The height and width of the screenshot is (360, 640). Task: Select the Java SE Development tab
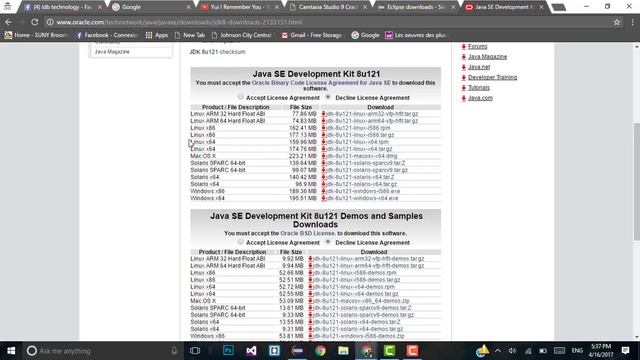tap(505, 7)
